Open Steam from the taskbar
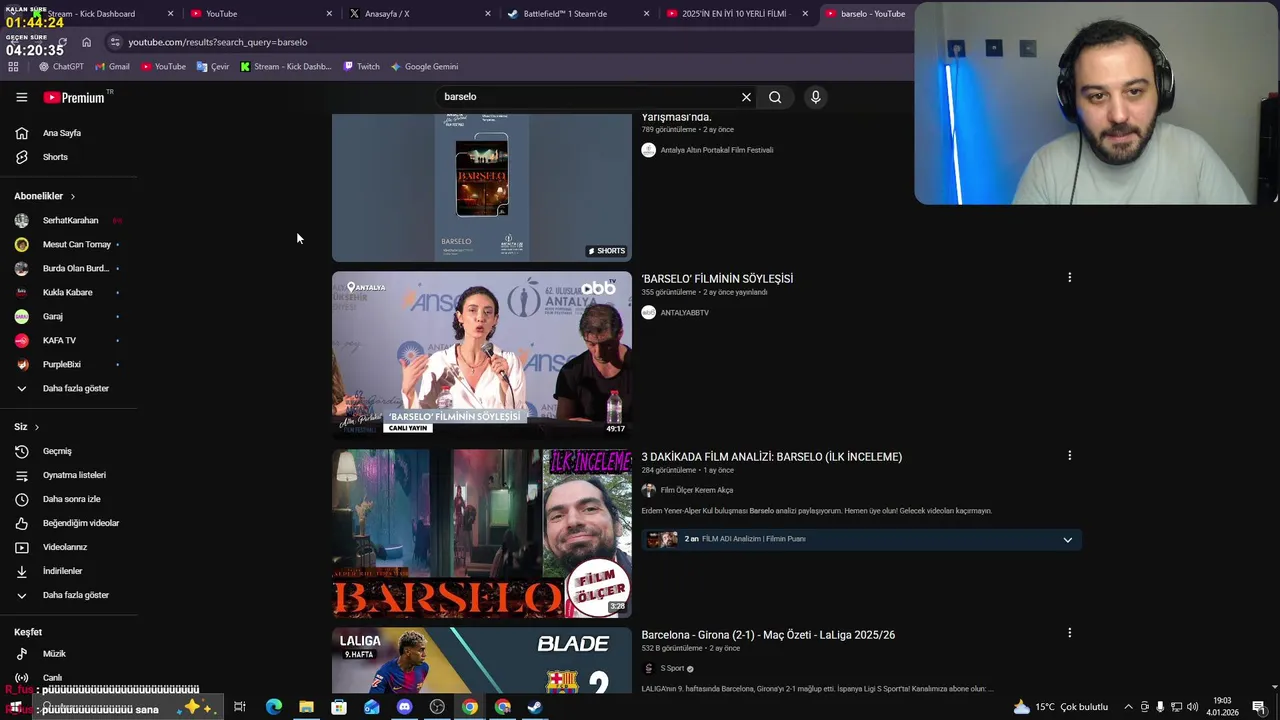This screenshot has height=720, width=1280. point(535,707)
